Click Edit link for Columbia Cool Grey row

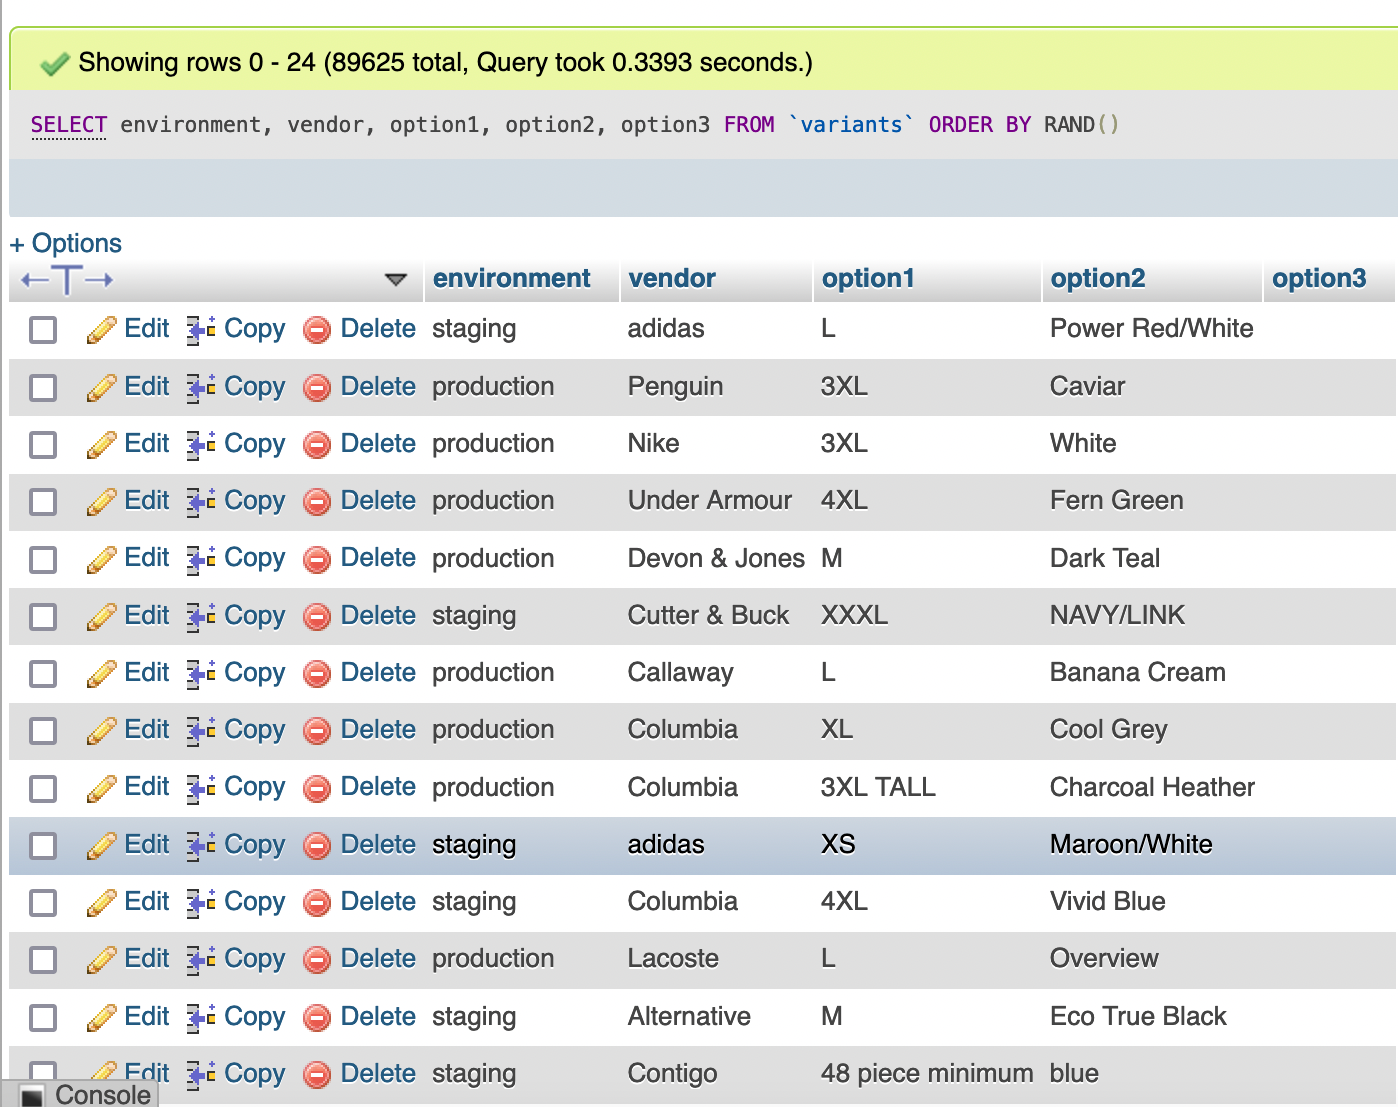point(146,730)
